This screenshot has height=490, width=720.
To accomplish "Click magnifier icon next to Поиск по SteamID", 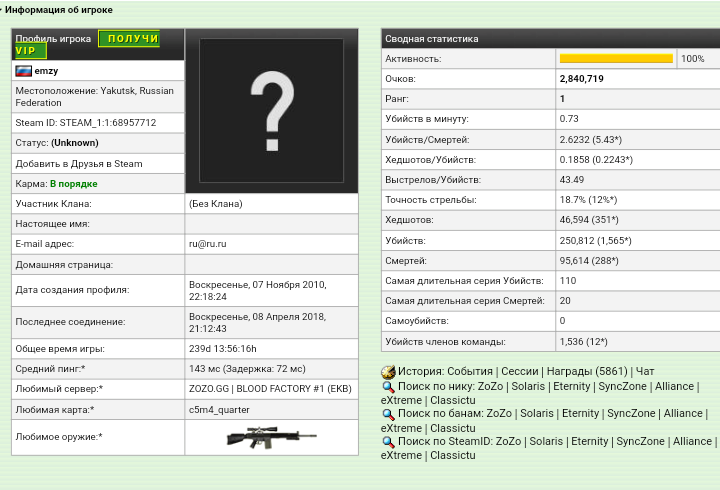I will click(x=388, y=442).
